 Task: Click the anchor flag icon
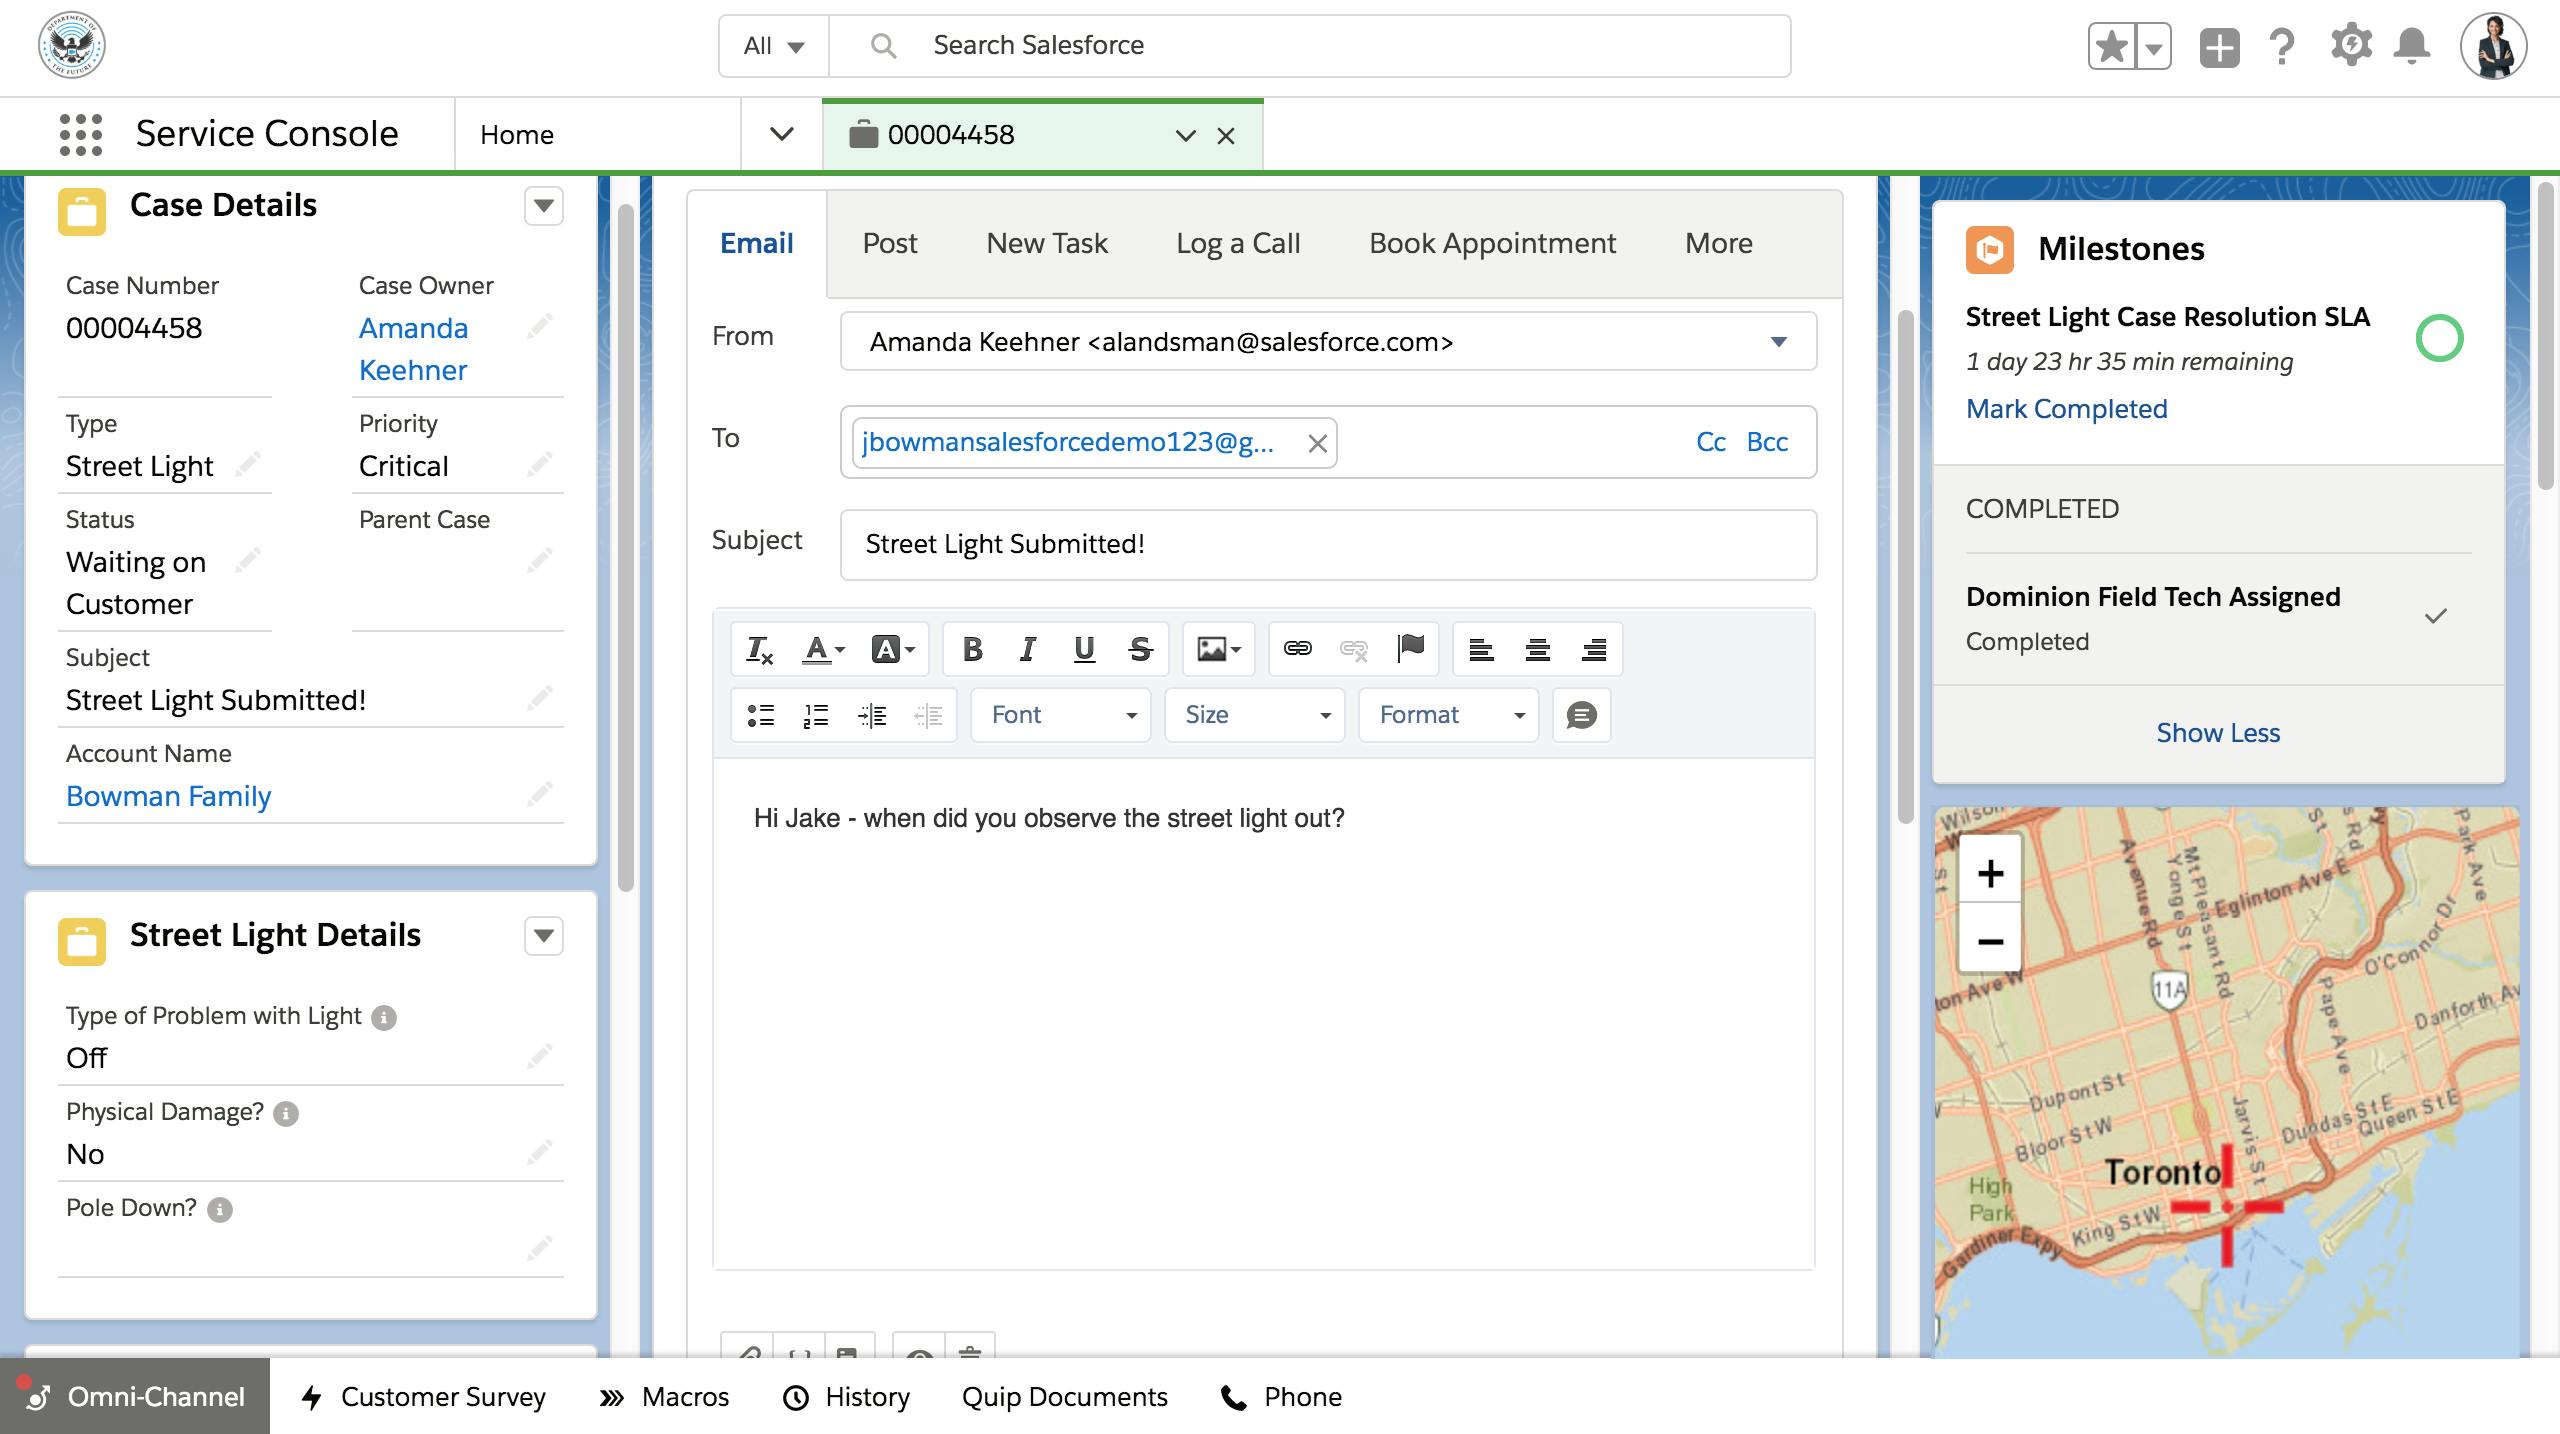1410,649
